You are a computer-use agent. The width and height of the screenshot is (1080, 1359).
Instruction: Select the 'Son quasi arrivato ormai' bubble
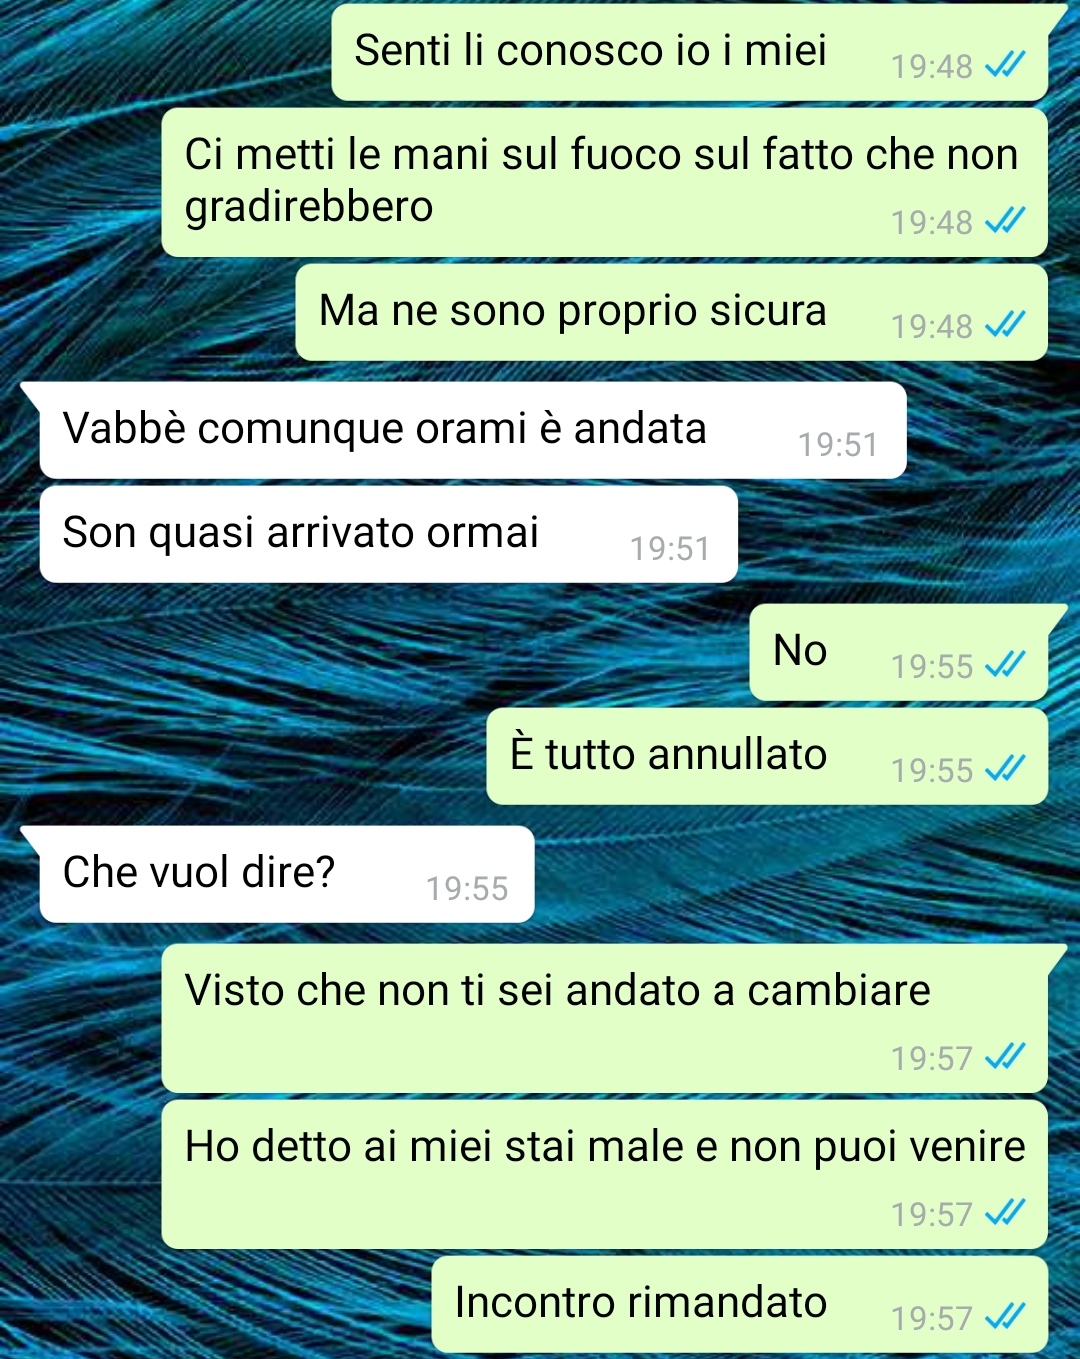pos(389,534)
